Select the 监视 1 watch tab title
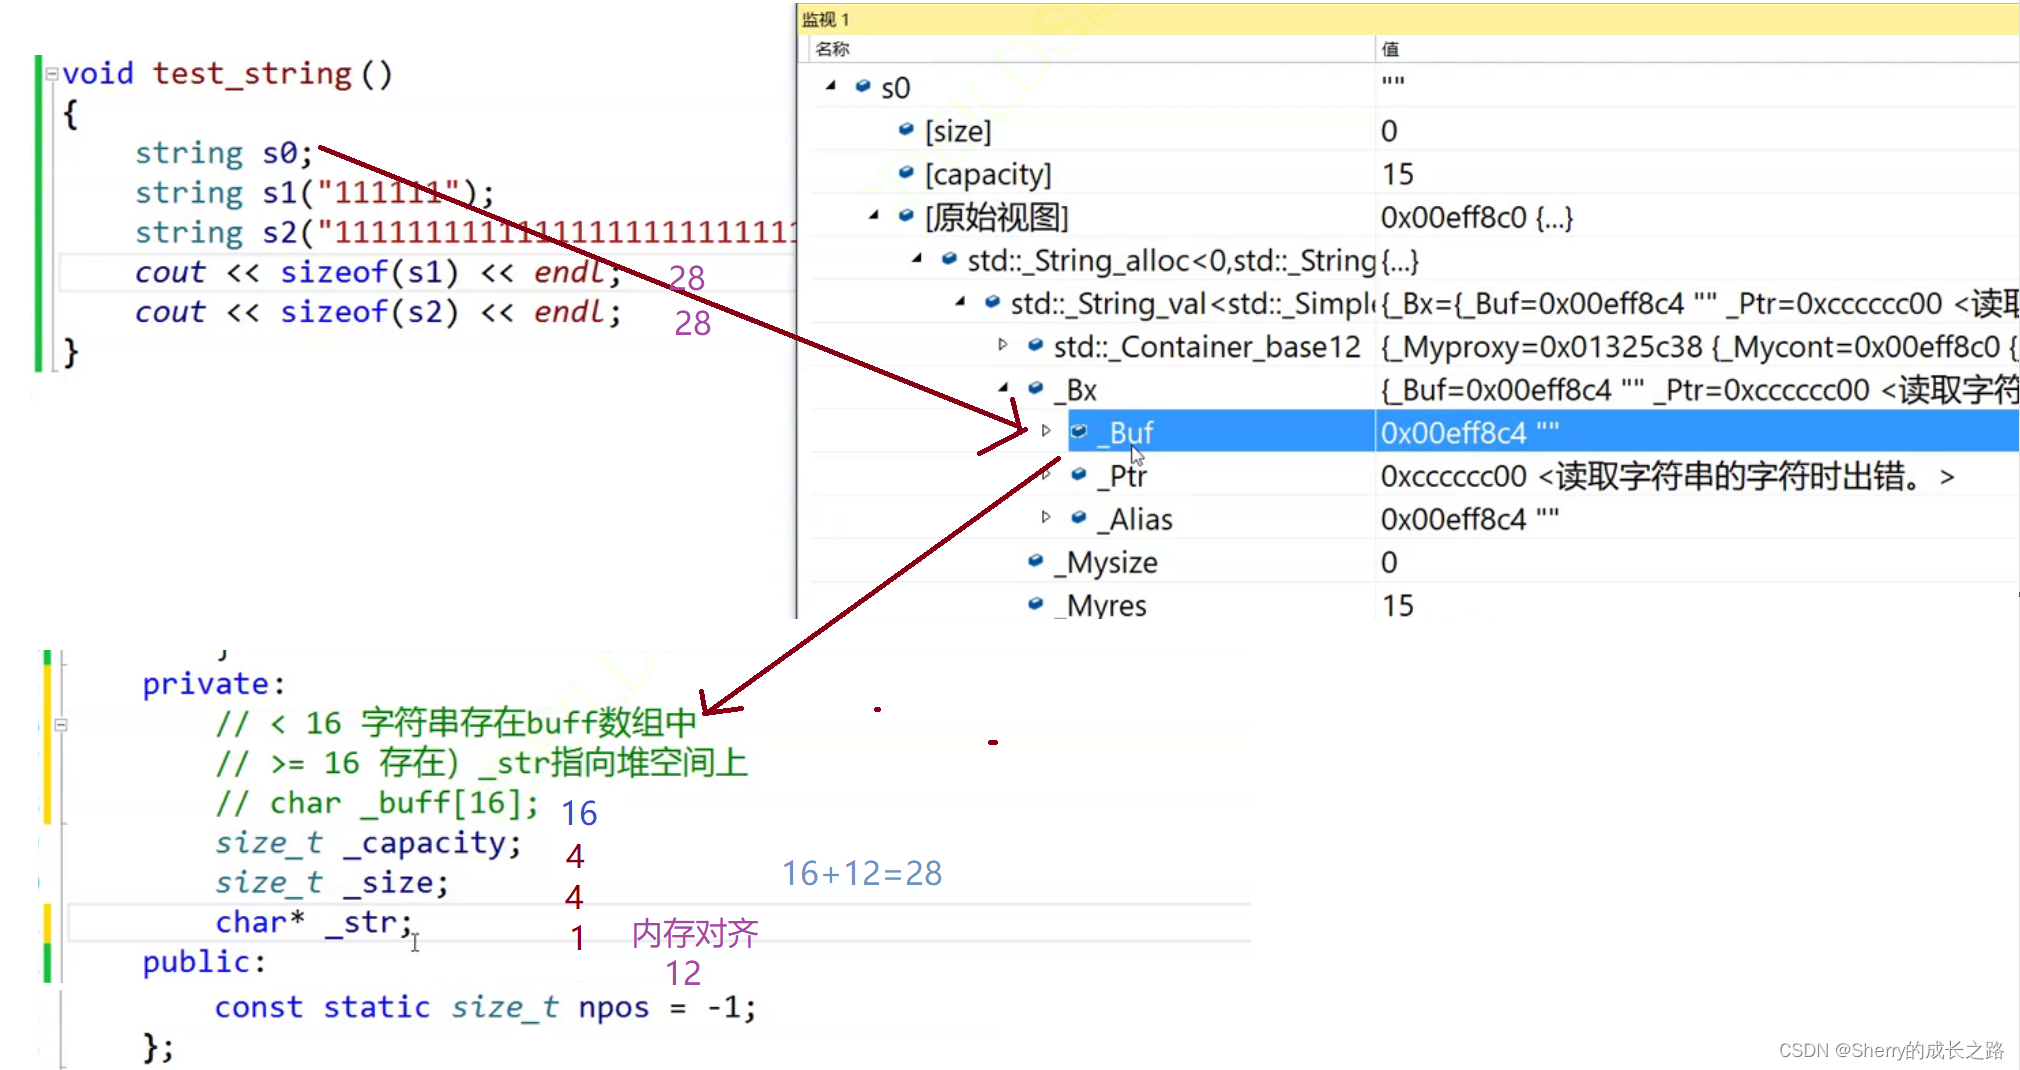Screen dimensions: 2020x1070 point(826,19)
